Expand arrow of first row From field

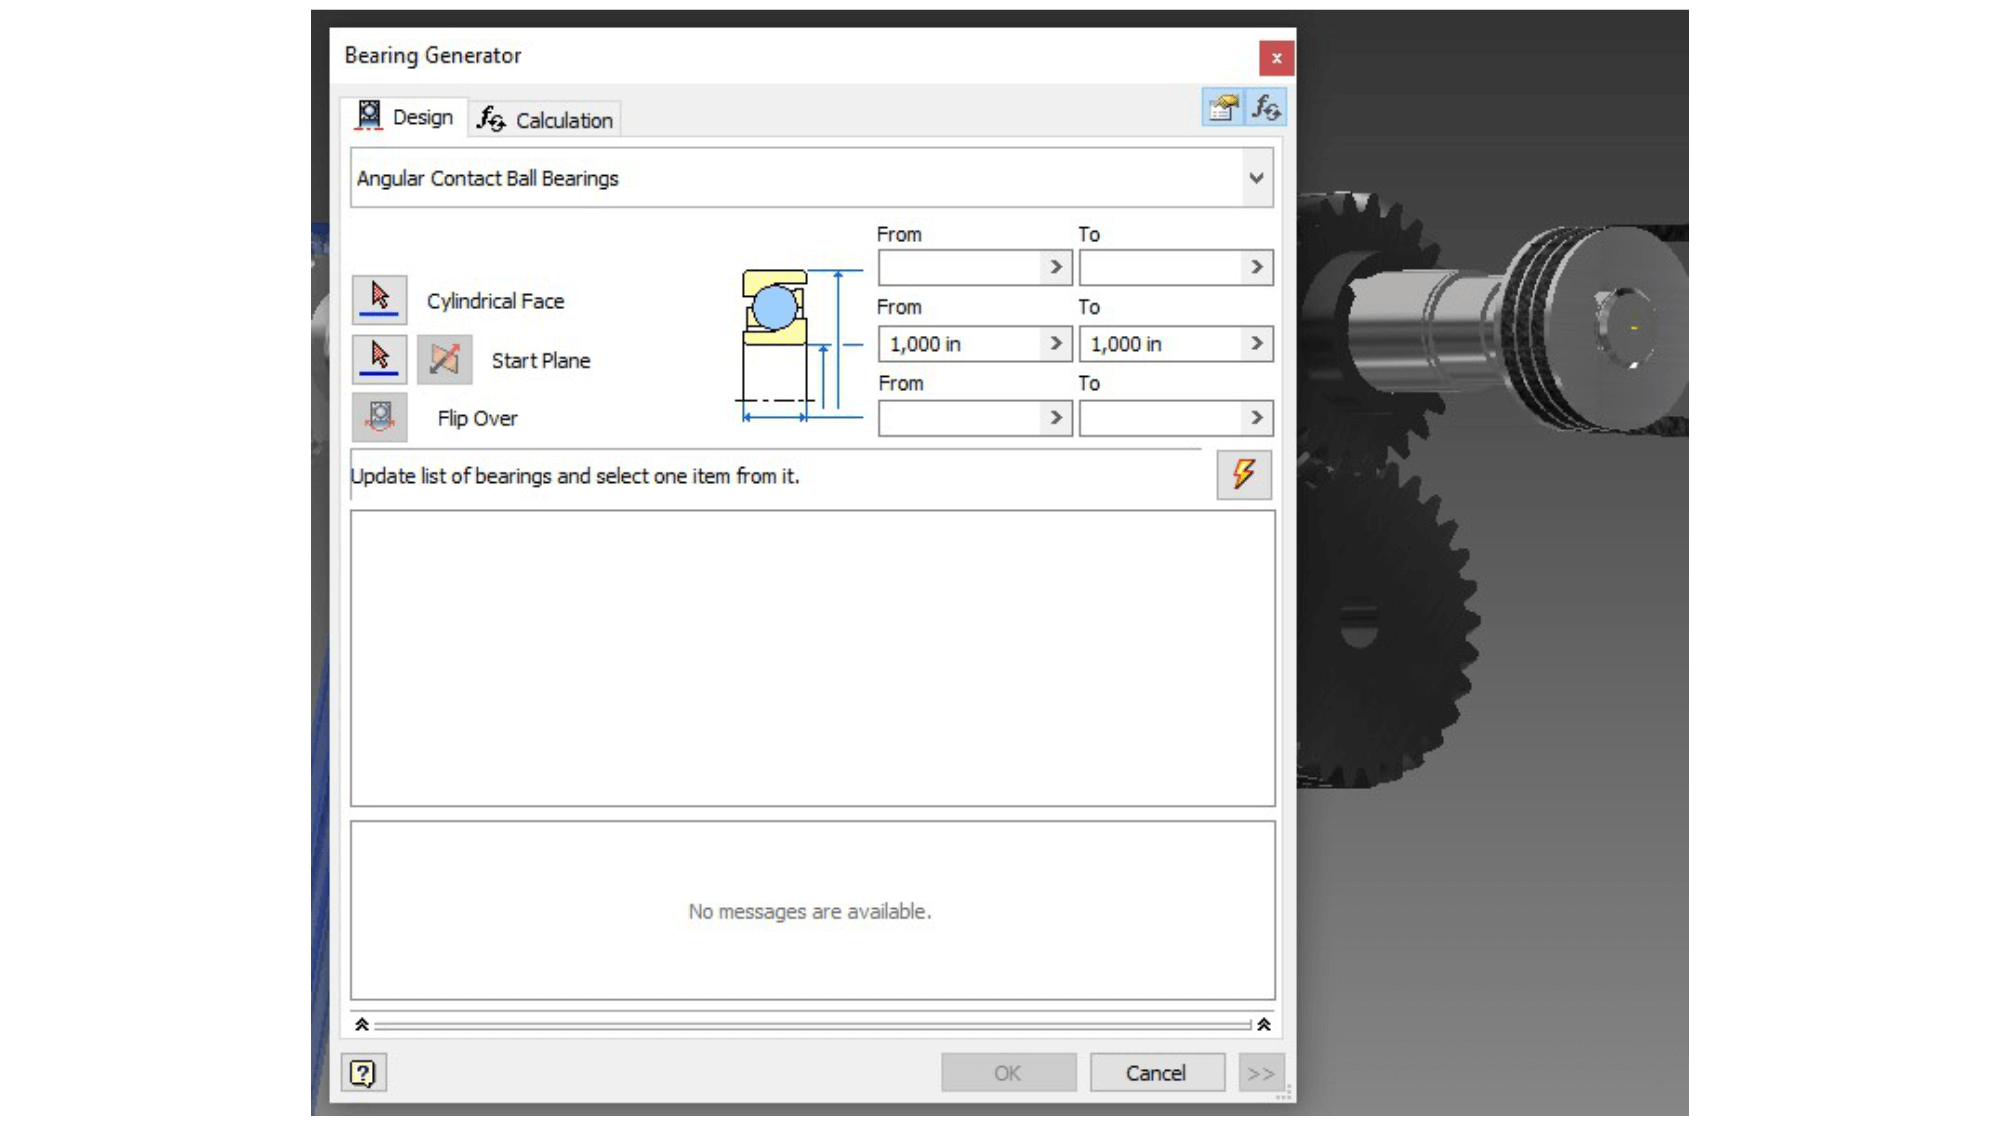pos(1056,267)
